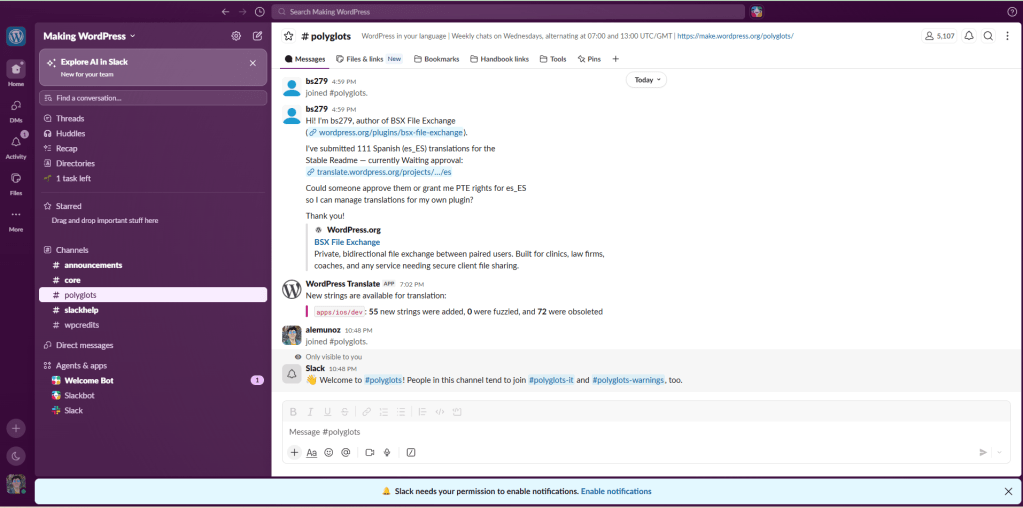This screenshot has height=508, width=1023.
Task: Open the send options dropdown arrow
Action: 1000,452
